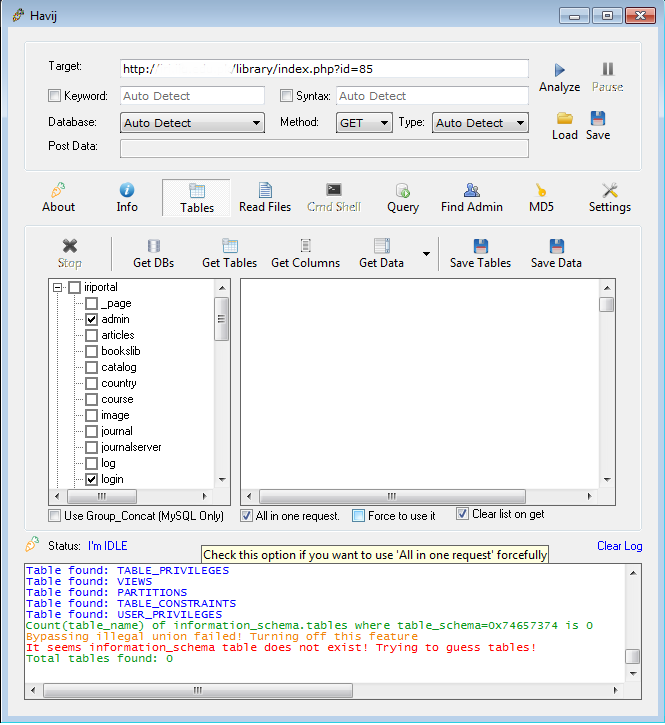Select the Tables tab
Viewport: 665px width, 725px height.
[197, 198]
